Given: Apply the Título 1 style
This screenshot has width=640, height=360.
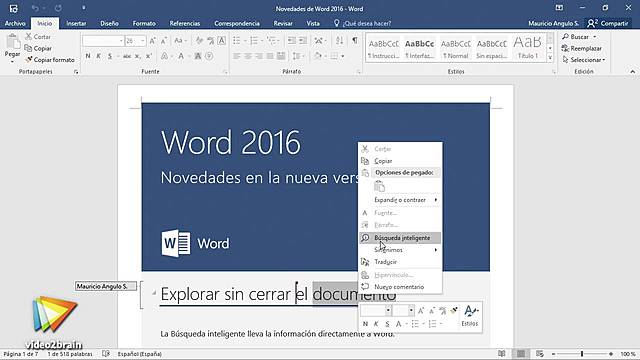Looking at the screenshot, I should [x=528, y=48].
